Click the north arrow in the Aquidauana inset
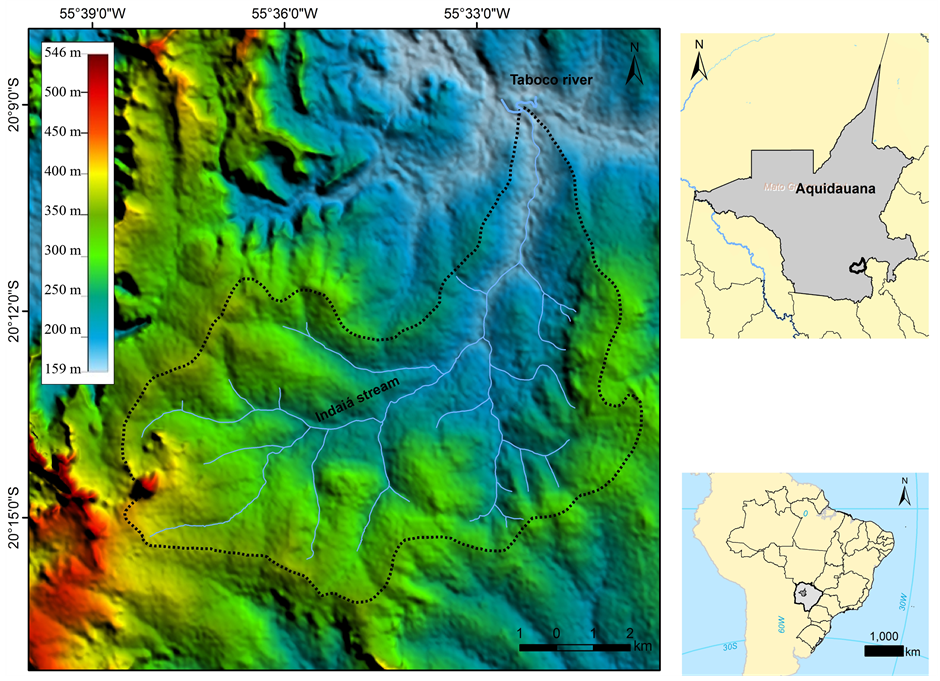 [700, 60]
